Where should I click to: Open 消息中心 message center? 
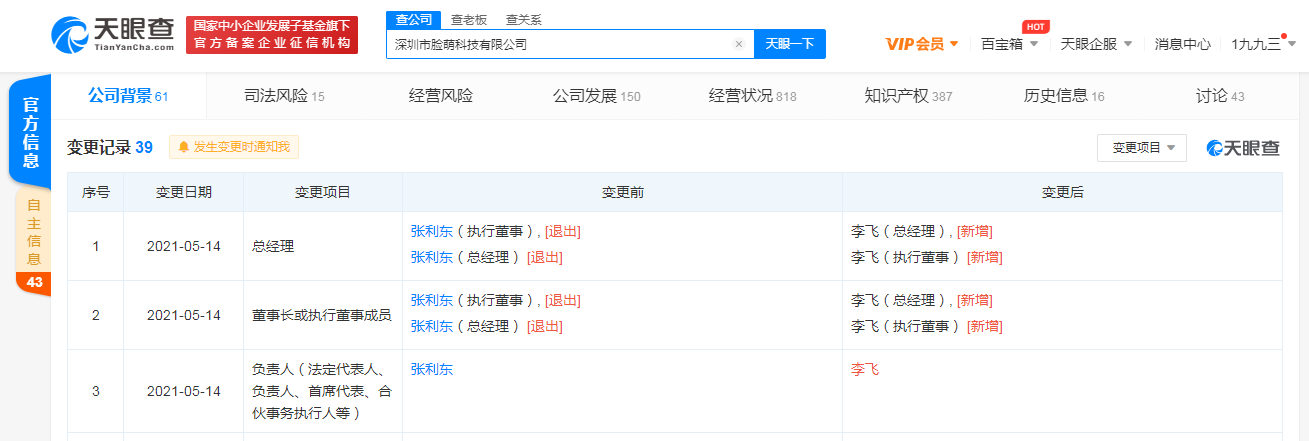click(x=1182, y=44)
